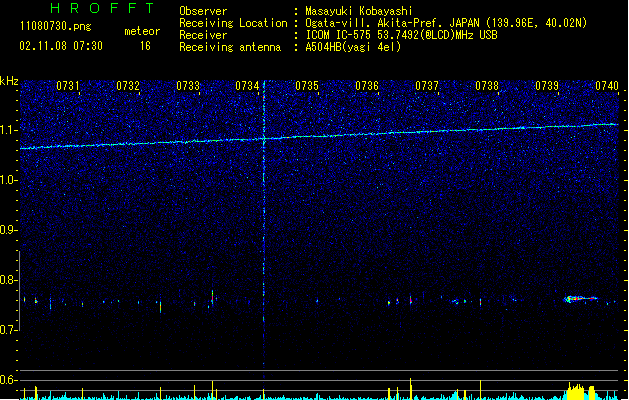Click the 0740 time marker
The height and width of the screenshot is (400, 629).
[607, 86]
